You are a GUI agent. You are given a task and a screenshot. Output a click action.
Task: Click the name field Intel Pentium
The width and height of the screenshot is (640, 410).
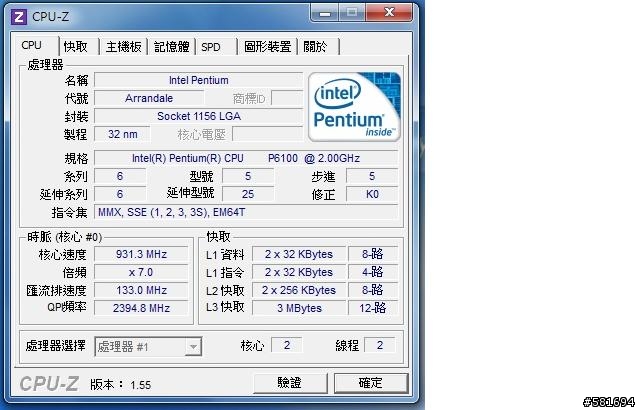pos(198,80)
